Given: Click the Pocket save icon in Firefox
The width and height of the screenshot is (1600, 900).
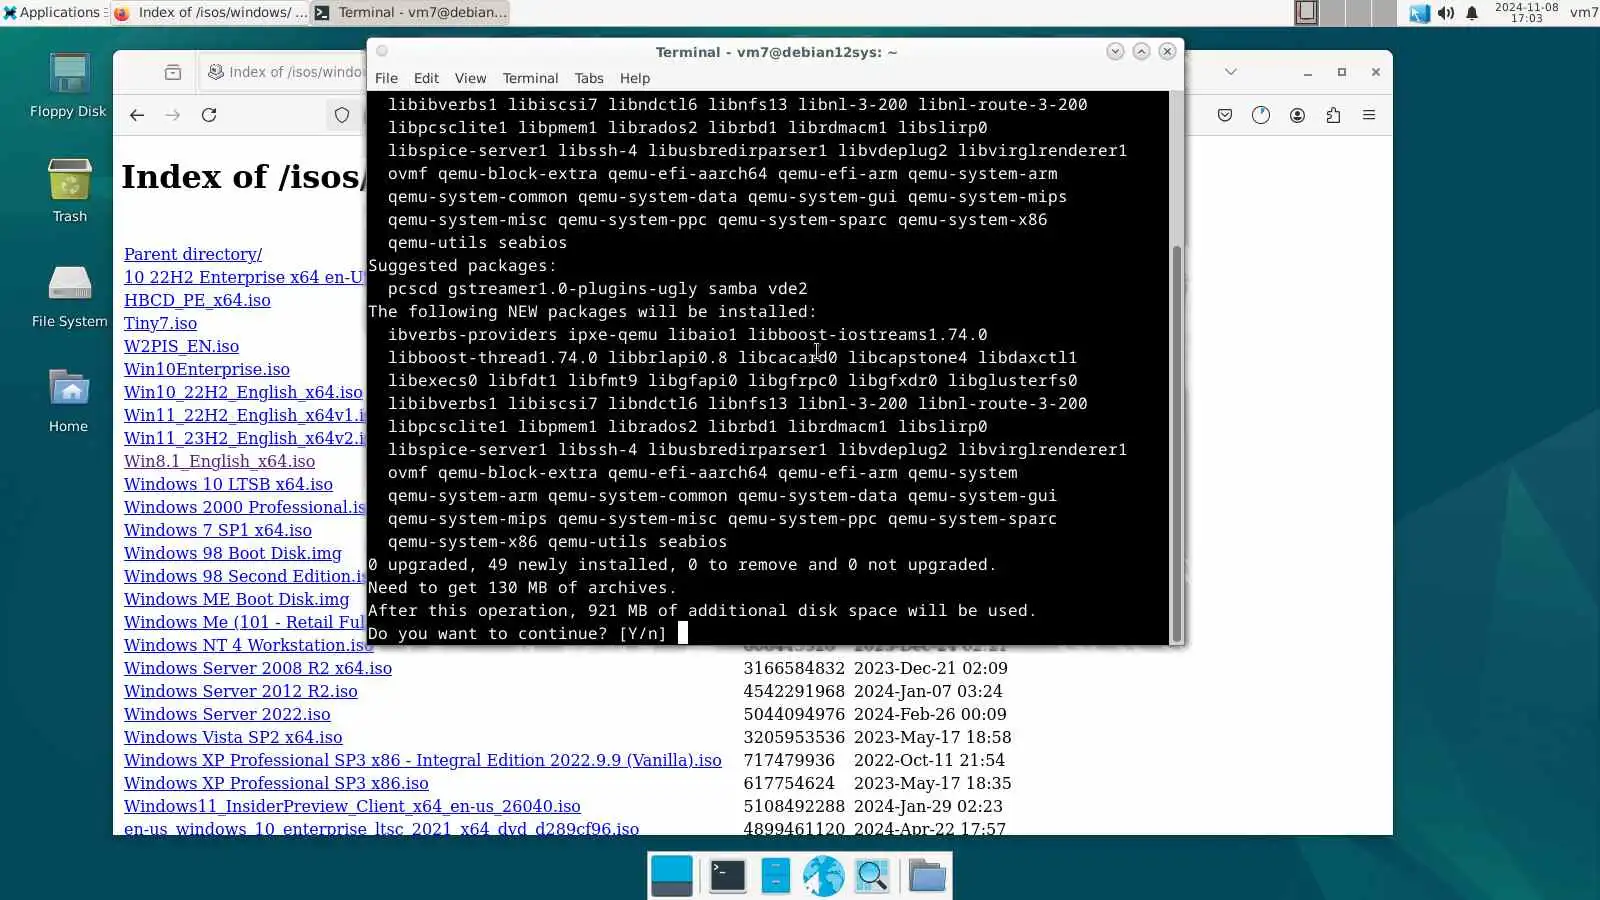Looking at the screenshot, I should (1225, 115).
